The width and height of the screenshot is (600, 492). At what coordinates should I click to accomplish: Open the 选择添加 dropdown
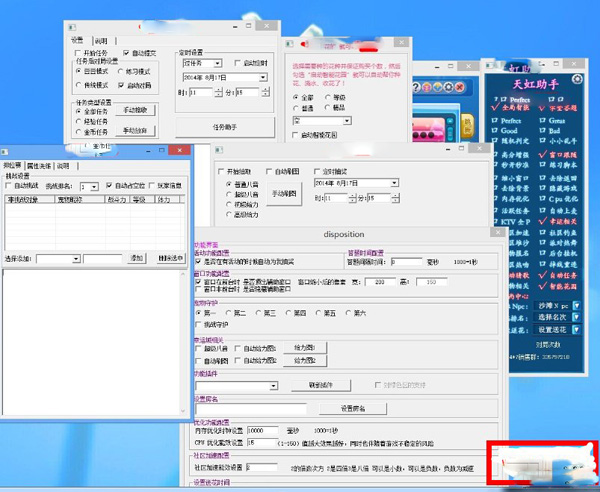(x=76, y=259)
